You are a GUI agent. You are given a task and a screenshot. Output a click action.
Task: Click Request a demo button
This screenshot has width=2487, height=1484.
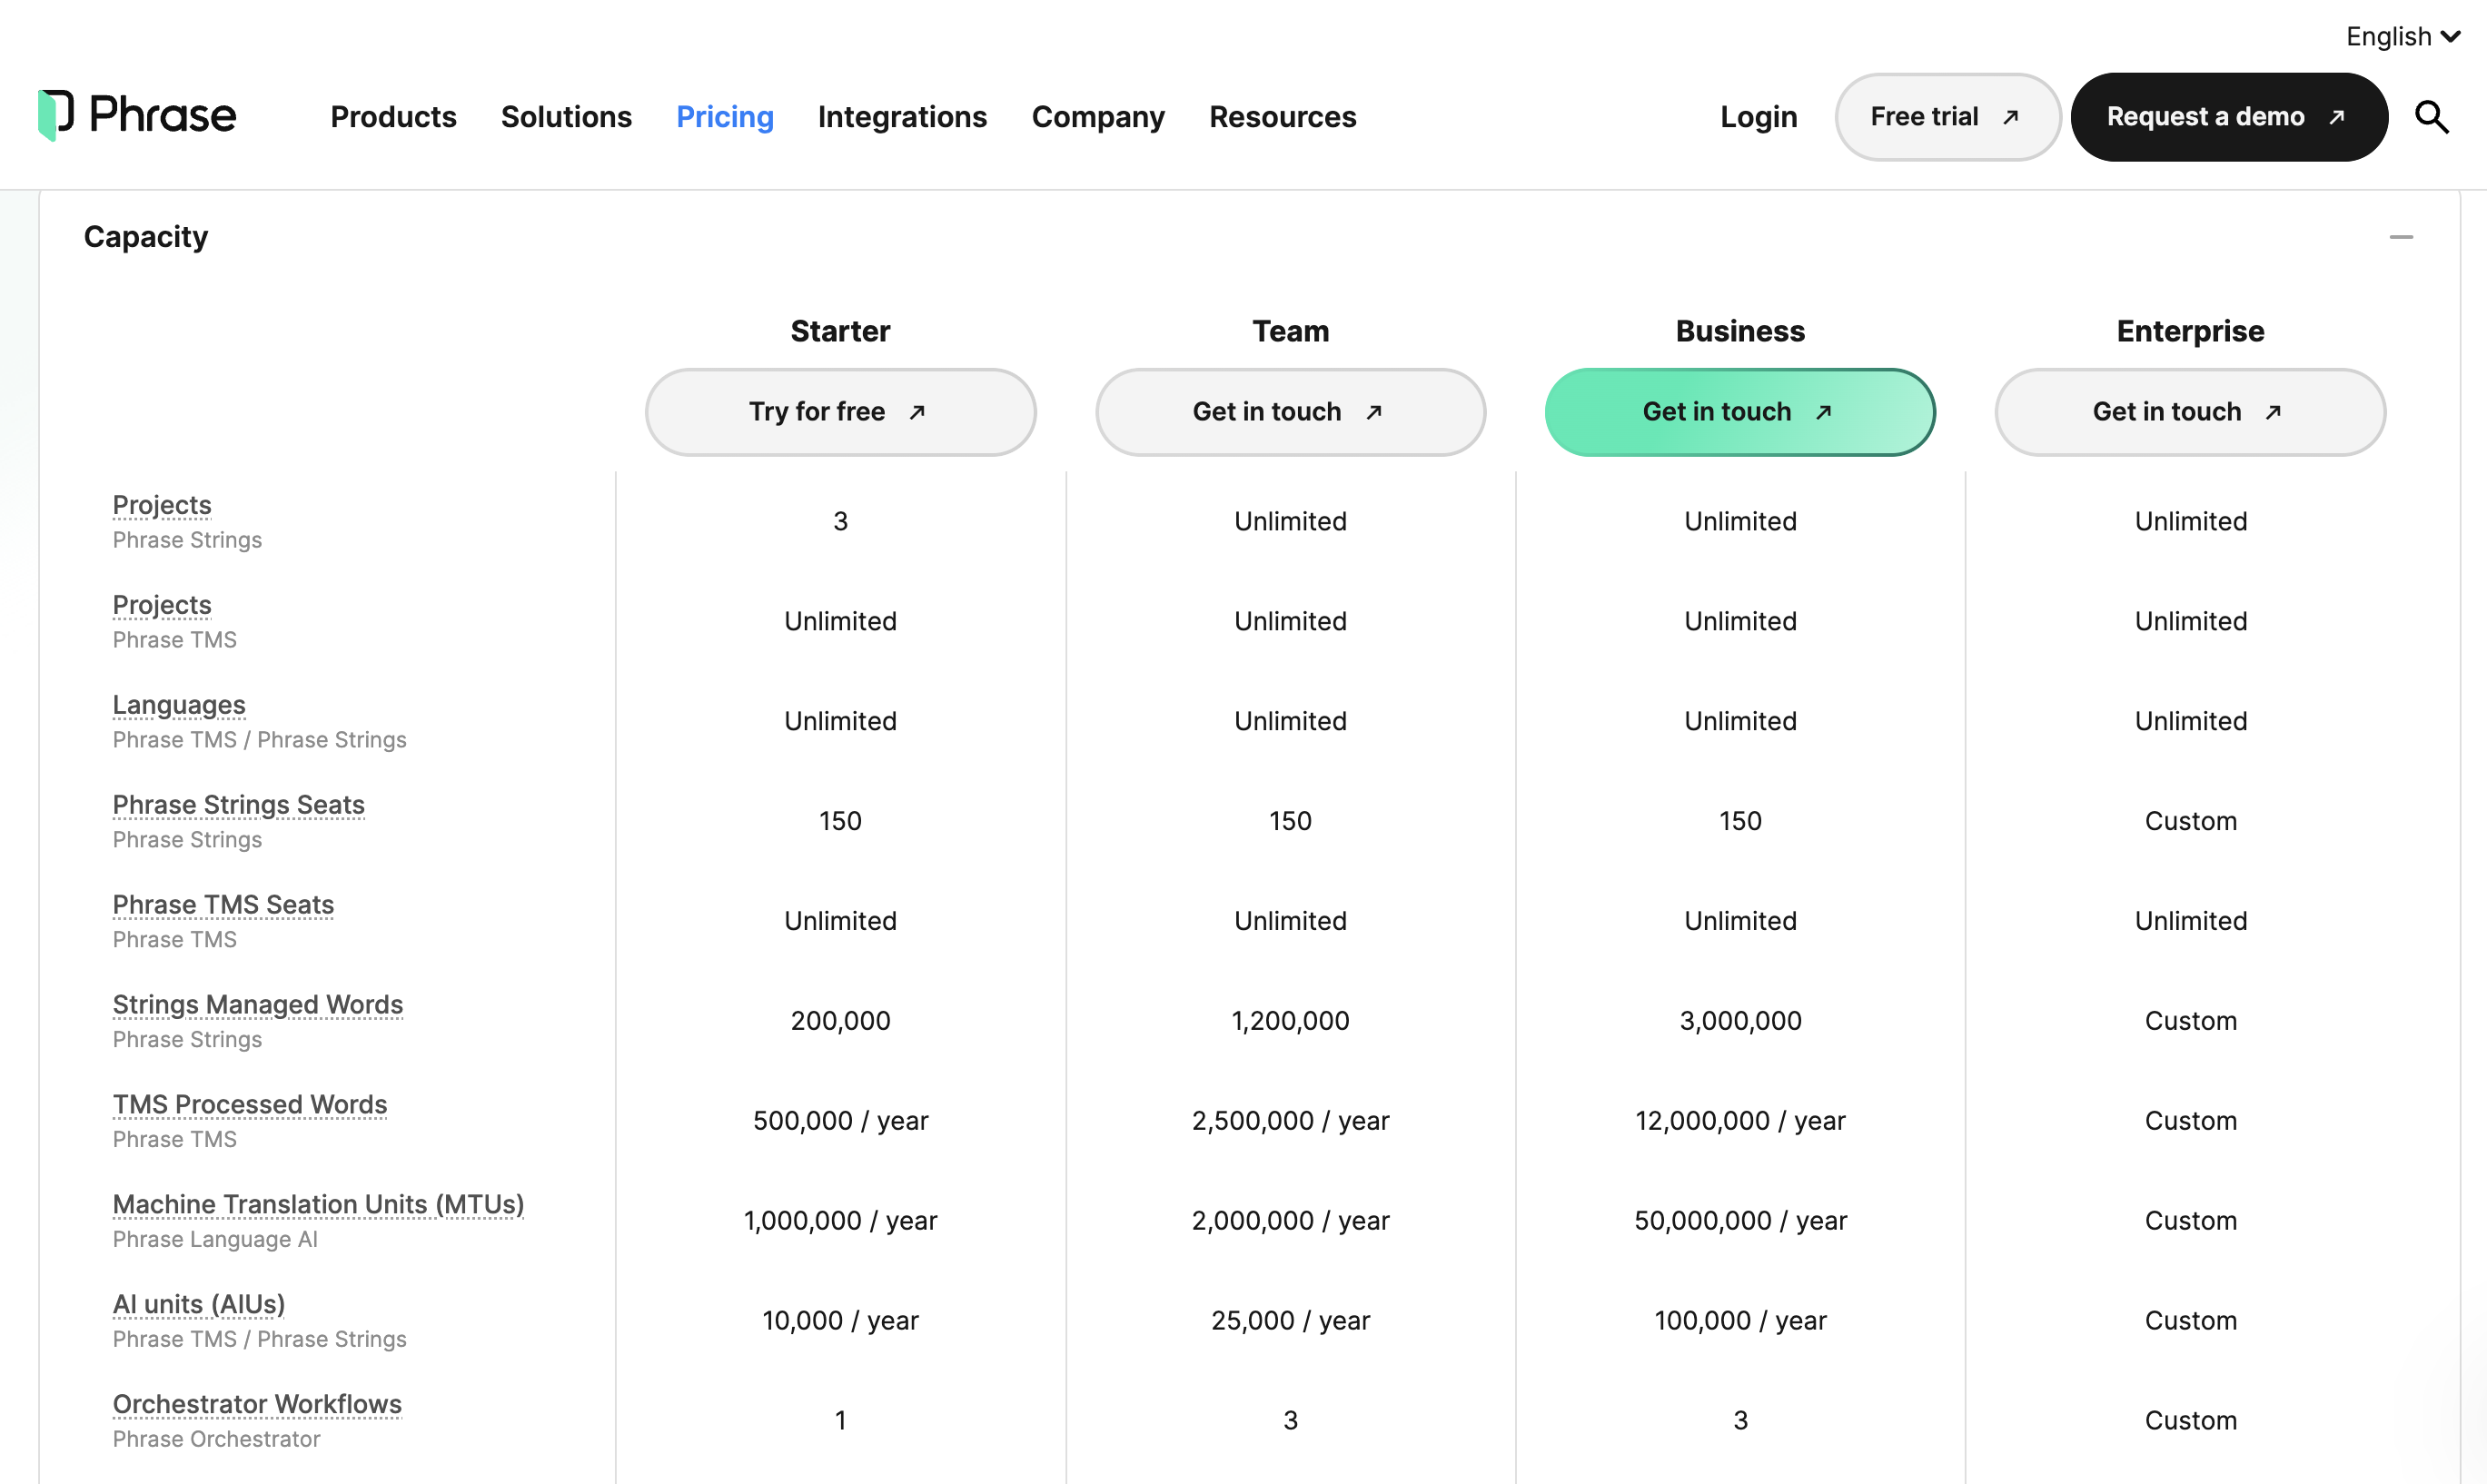[x=2229, y=117]
